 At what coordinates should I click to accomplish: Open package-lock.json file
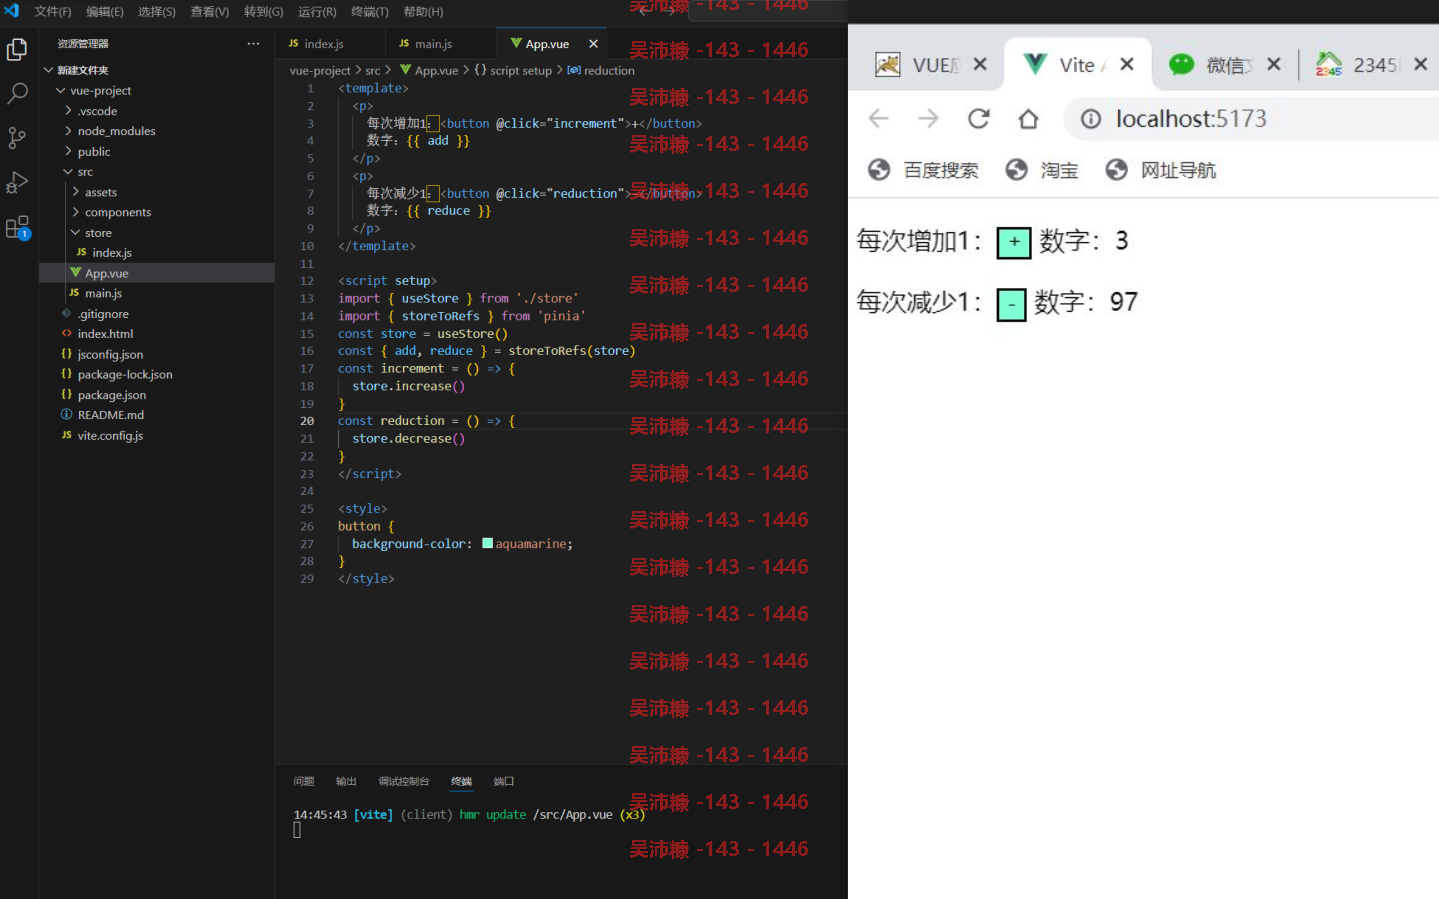pyautogui.click(x=157, y=374)
